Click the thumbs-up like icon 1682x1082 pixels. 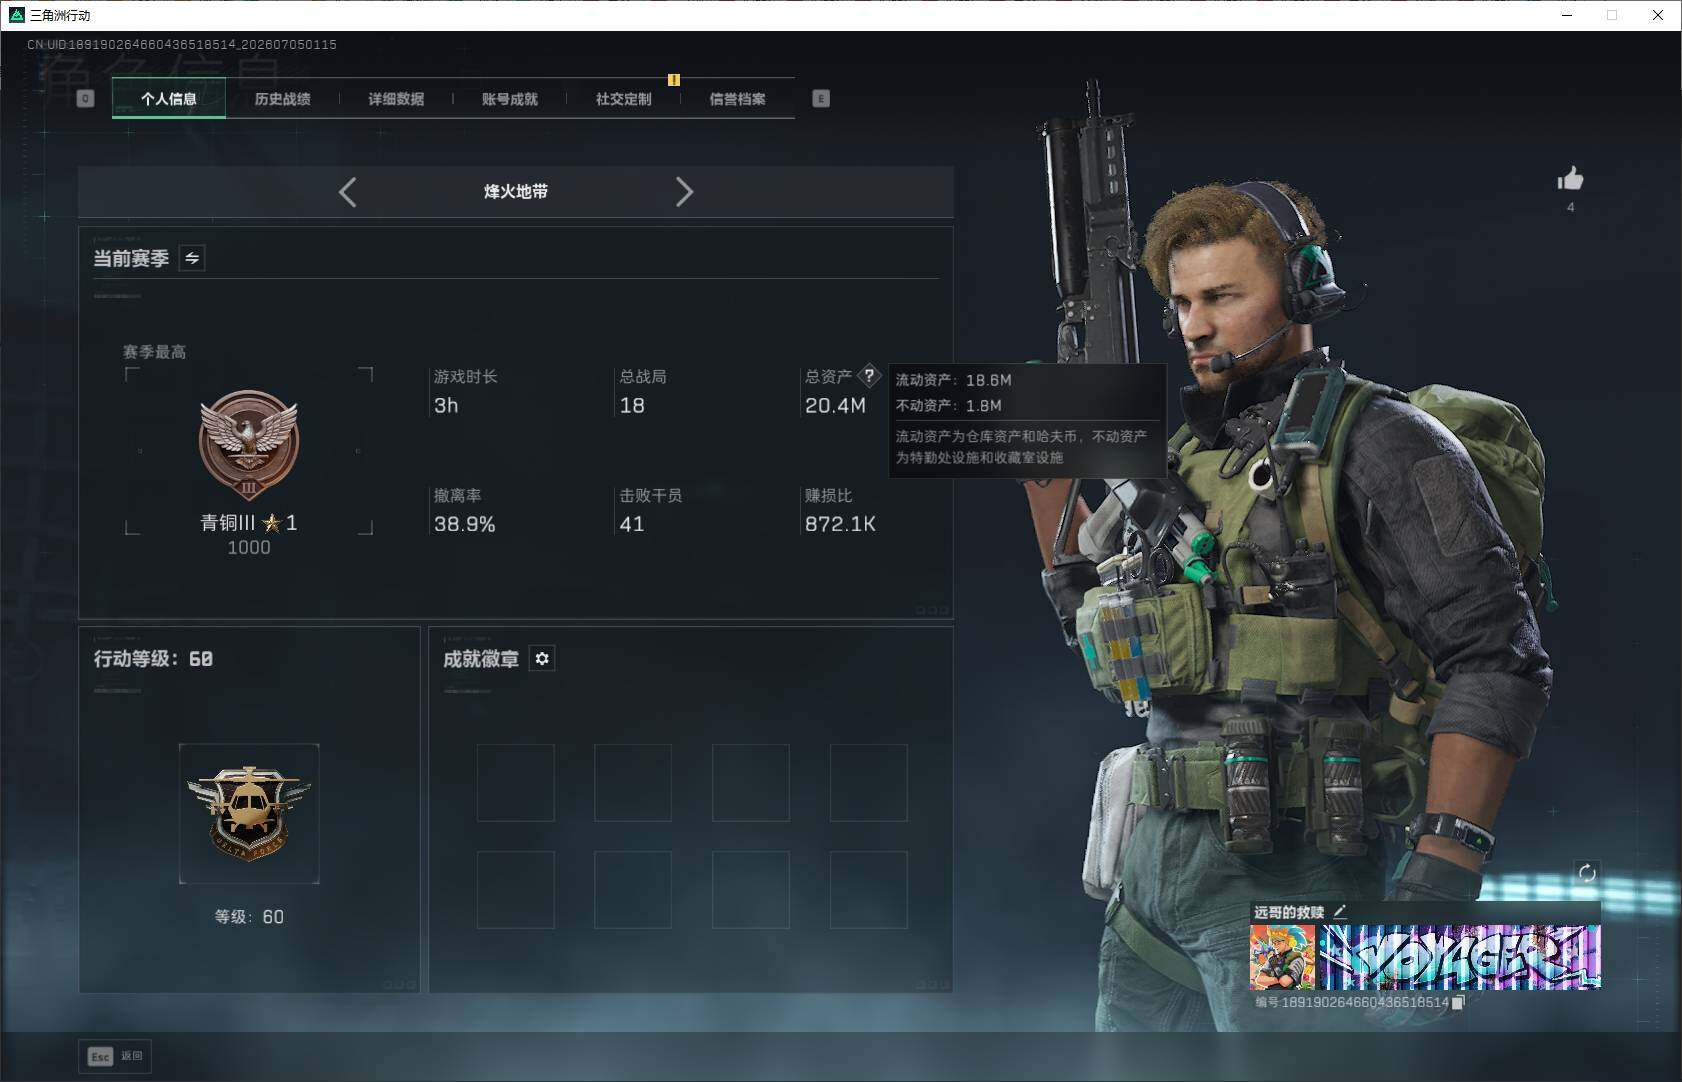click(x=1570, y=179)
